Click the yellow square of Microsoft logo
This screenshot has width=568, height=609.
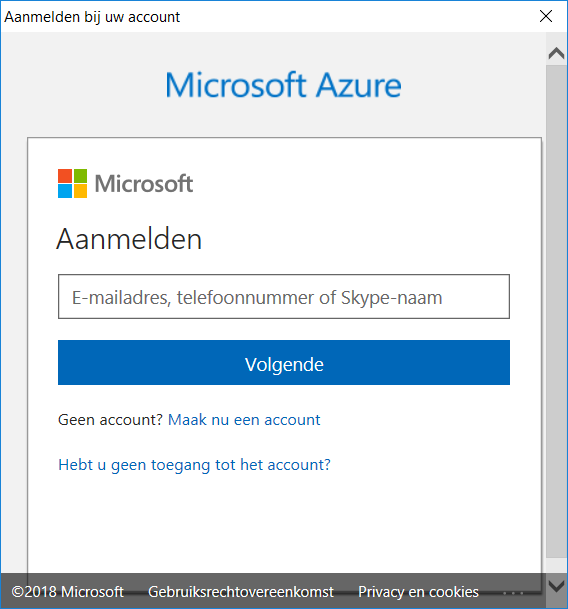pyautogui.click(x=80, y=191)
